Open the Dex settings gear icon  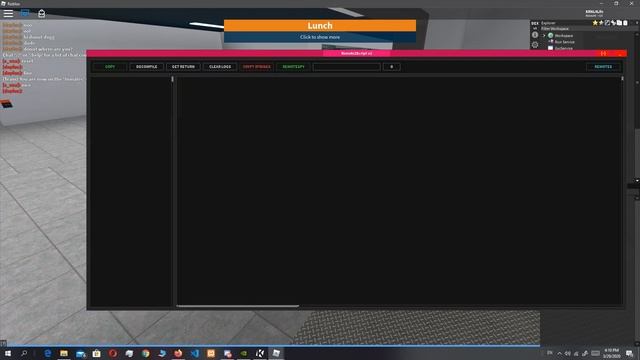[x=535, y=45]
